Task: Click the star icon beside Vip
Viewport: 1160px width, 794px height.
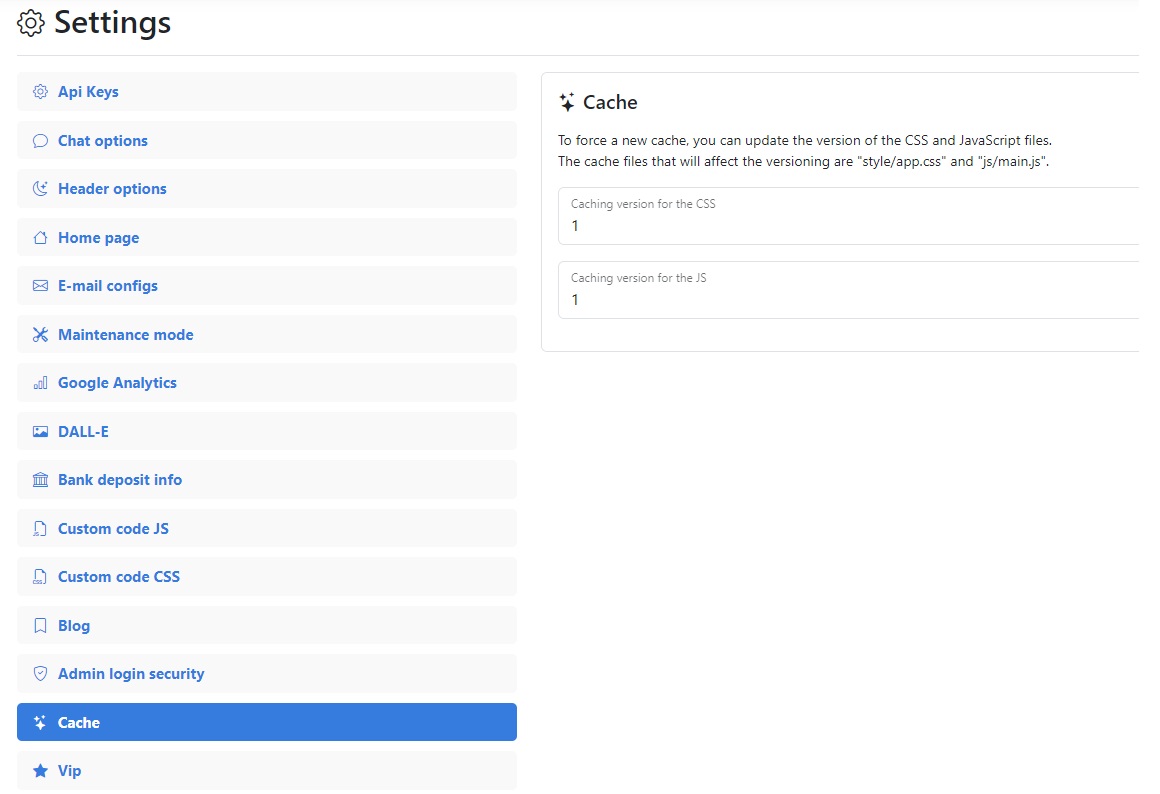Action: (40, 771)
